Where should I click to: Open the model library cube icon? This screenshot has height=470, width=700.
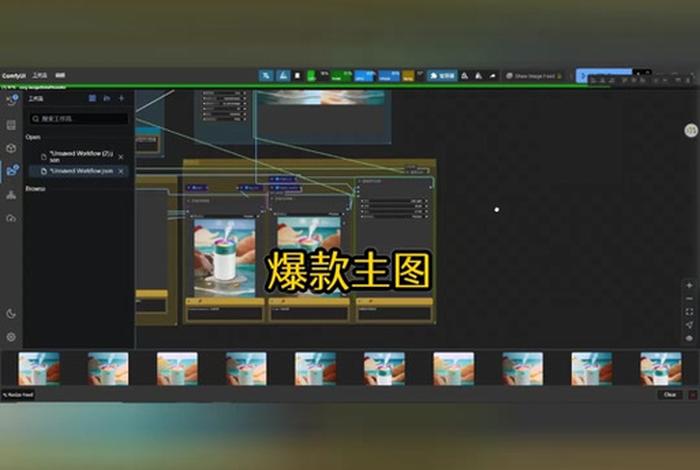[x=11, y=148]
